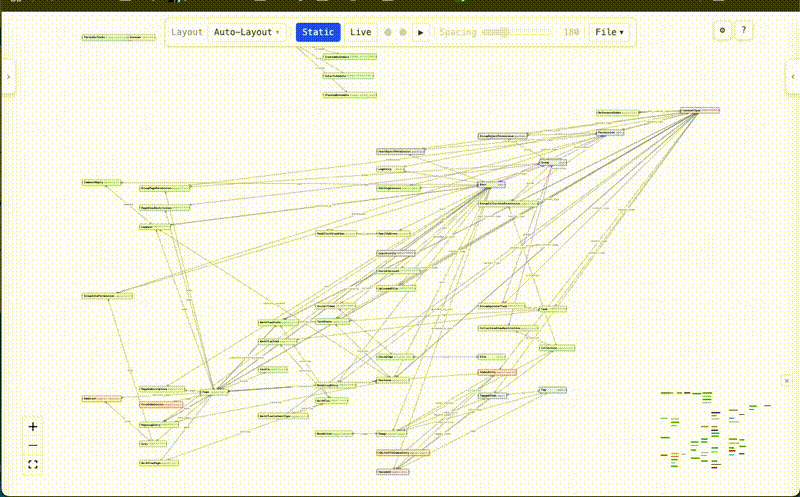Open help with the question mark button
Screen dimensions: 800x497
click(744, 31)
